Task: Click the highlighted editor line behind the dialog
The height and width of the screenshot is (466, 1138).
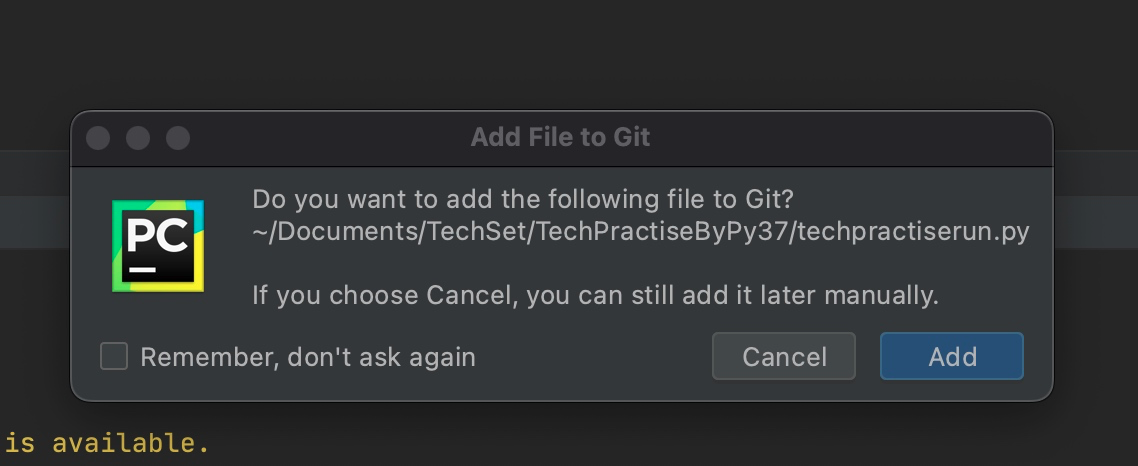Action: click(x=35, y=215)
